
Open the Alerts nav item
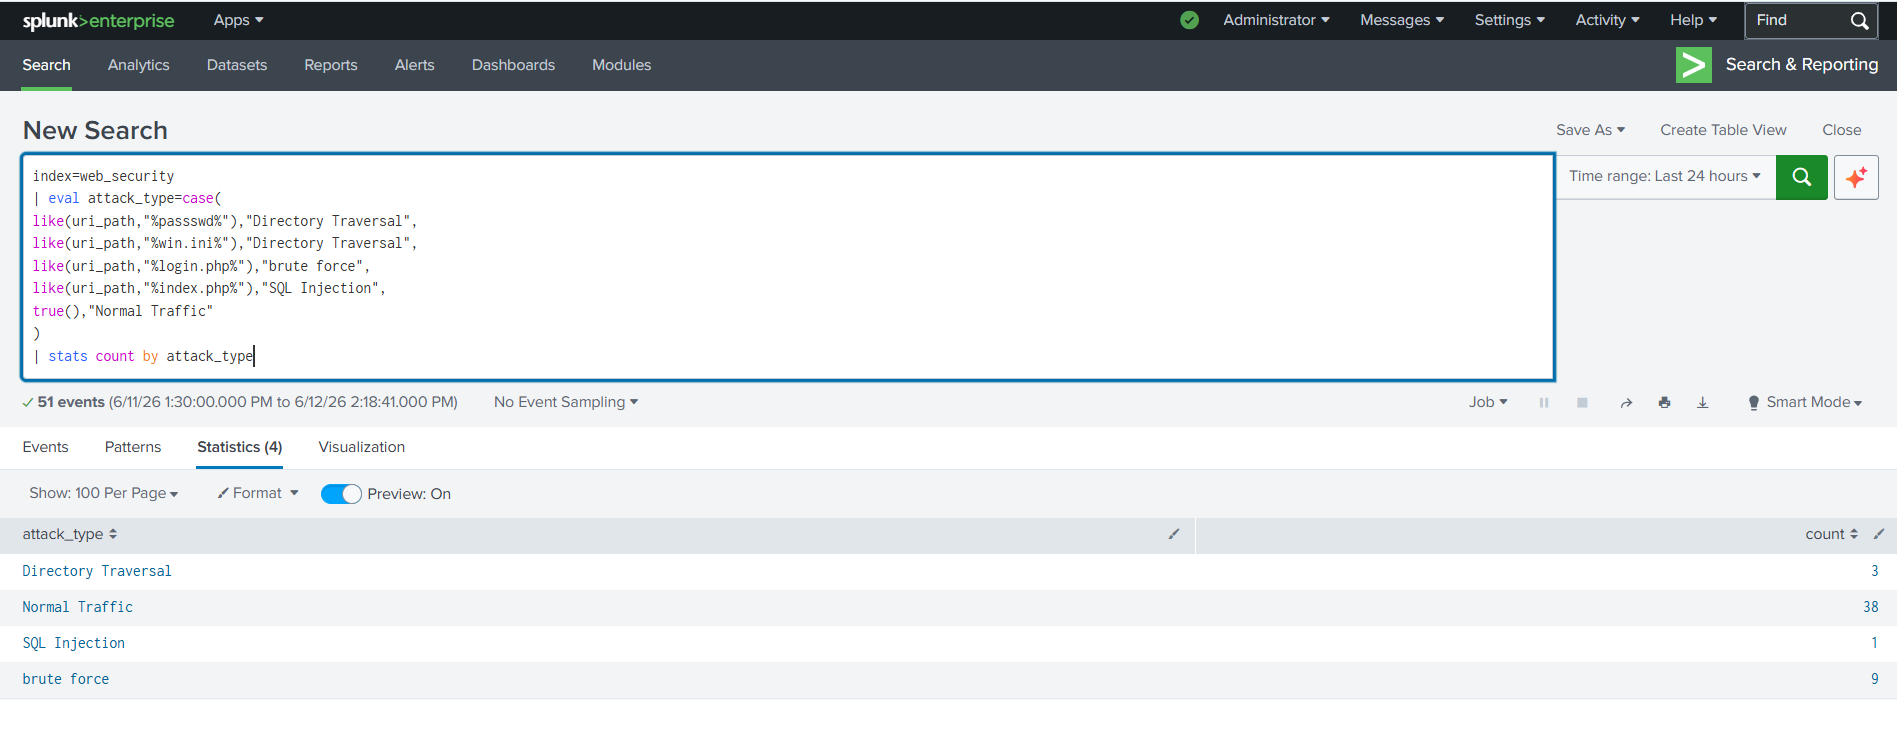click(x=414, y=65)
